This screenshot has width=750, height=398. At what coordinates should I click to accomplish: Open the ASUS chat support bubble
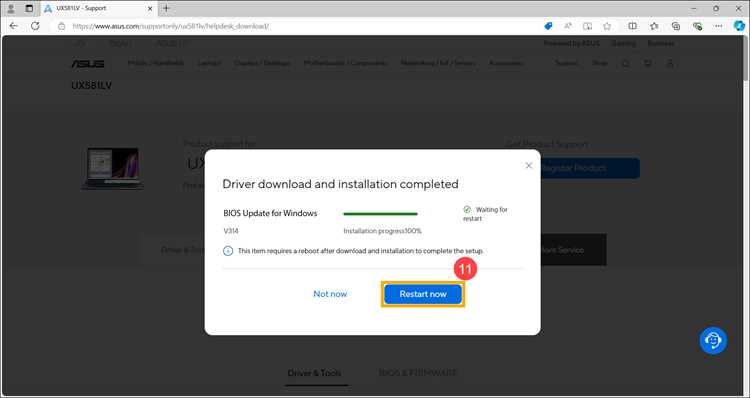713,341
